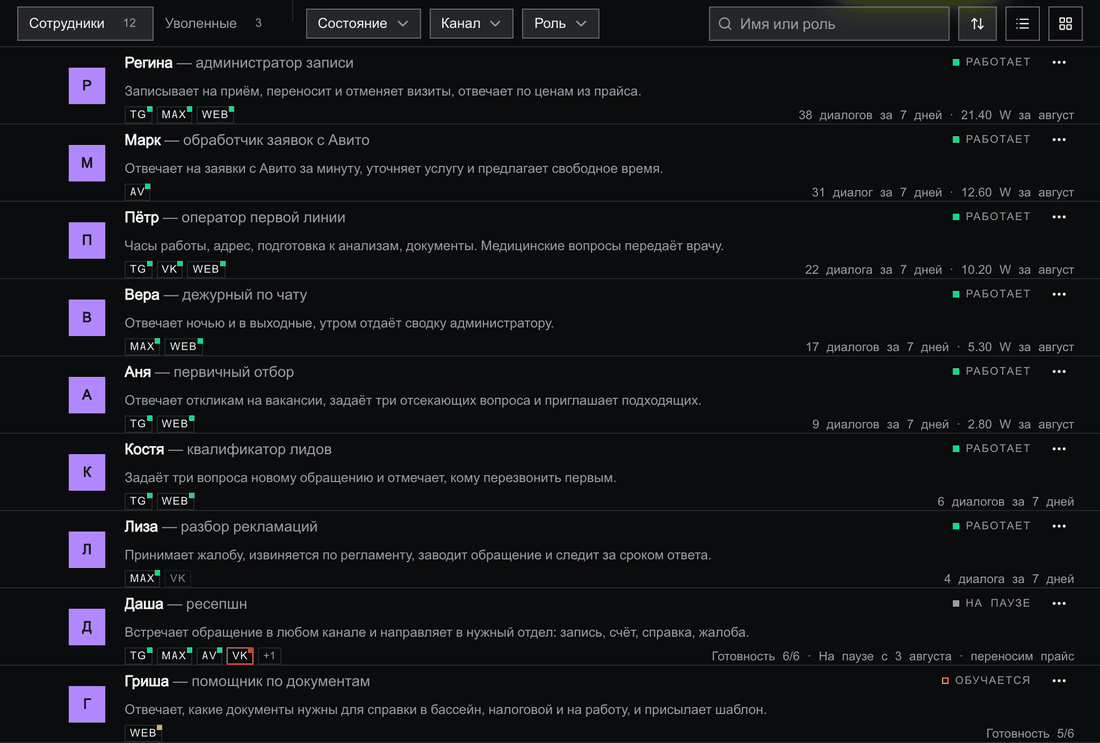Click the AV channel tag on Марк

coord(137,192)
